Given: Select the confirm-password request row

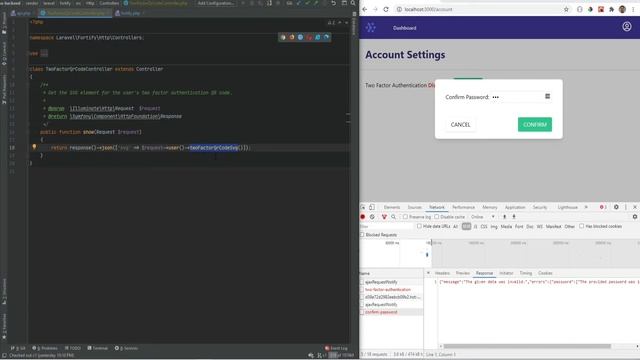Looking at the screenshot, I should 392,312.
